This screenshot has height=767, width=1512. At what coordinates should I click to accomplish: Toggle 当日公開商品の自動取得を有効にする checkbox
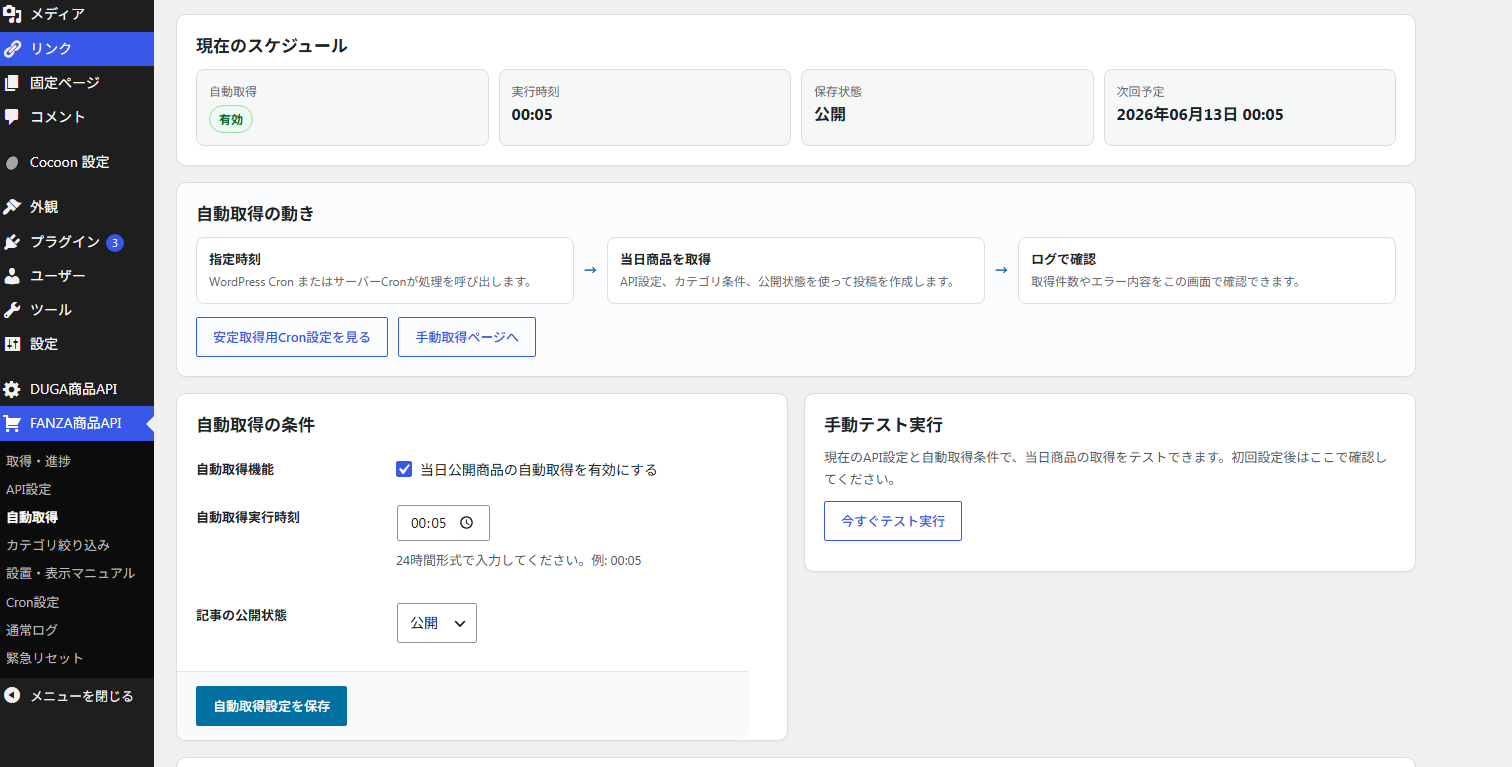pyautogui.click(x=404, y=469)
